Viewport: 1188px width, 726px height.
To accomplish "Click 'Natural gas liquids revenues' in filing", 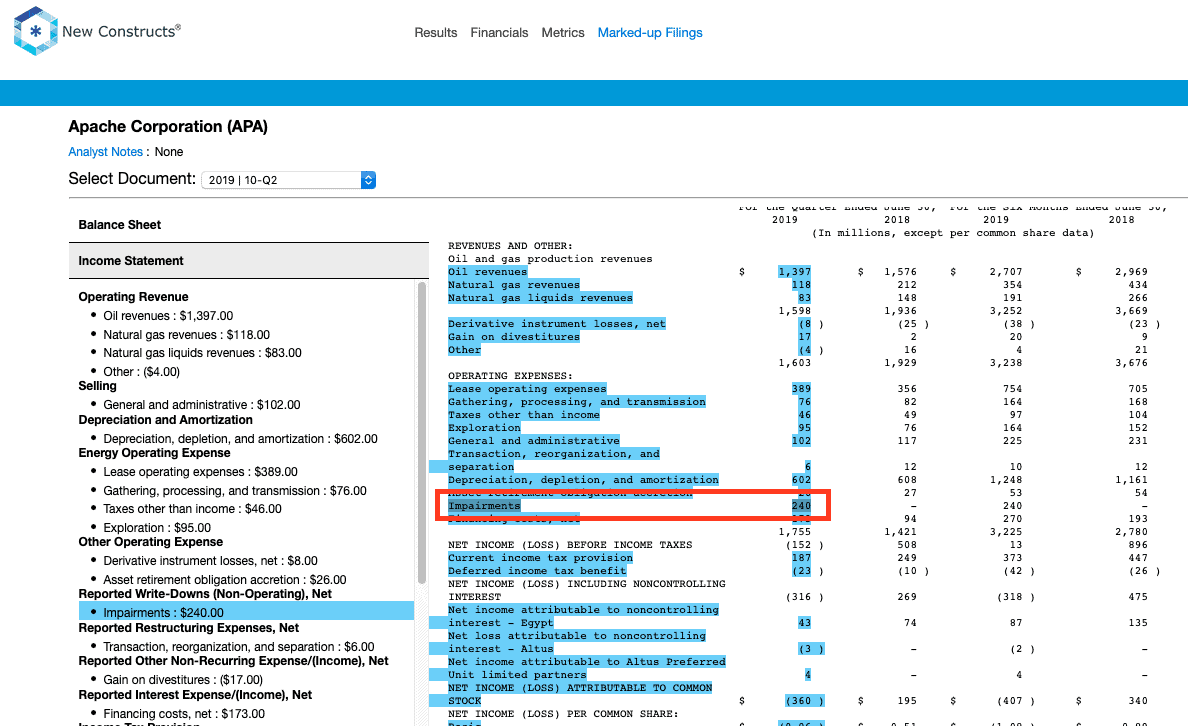I will [540, 298].
